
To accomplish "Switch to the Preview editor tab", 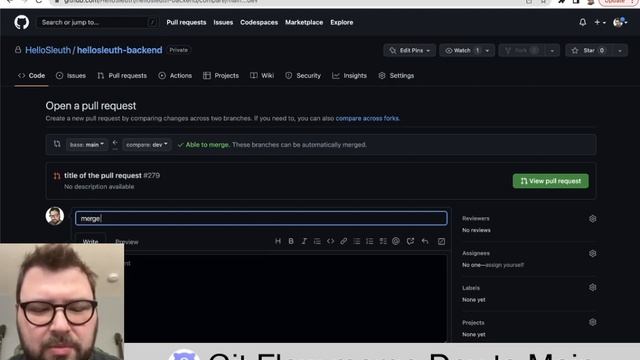I will coord(127,242).
